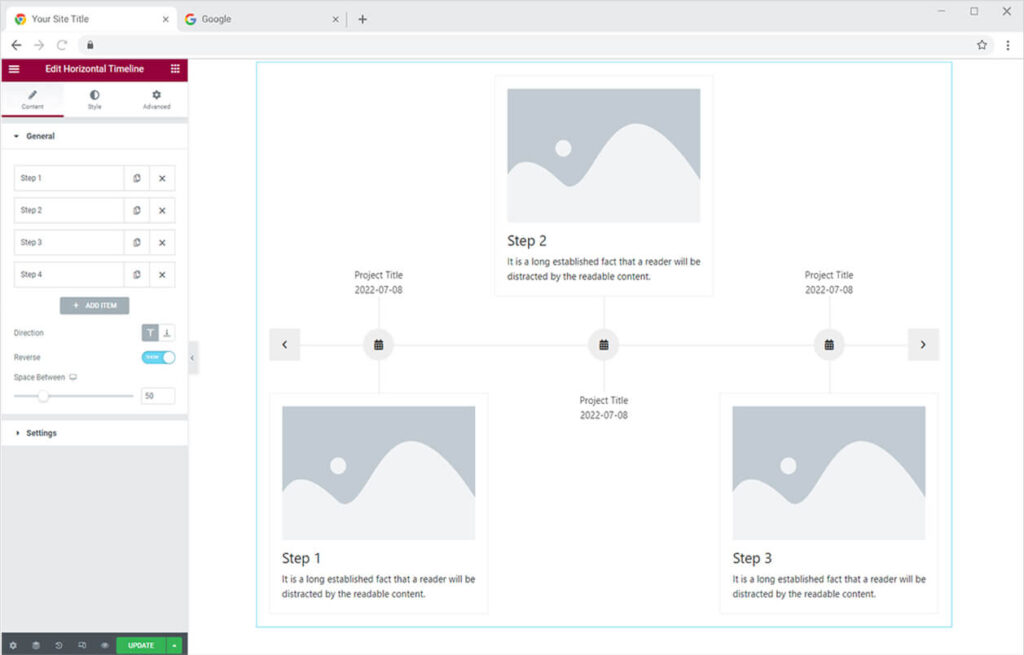Open the Elementor hamburger menu
The width and height of the screenshot is (1024, 655).
pos(14,69)
